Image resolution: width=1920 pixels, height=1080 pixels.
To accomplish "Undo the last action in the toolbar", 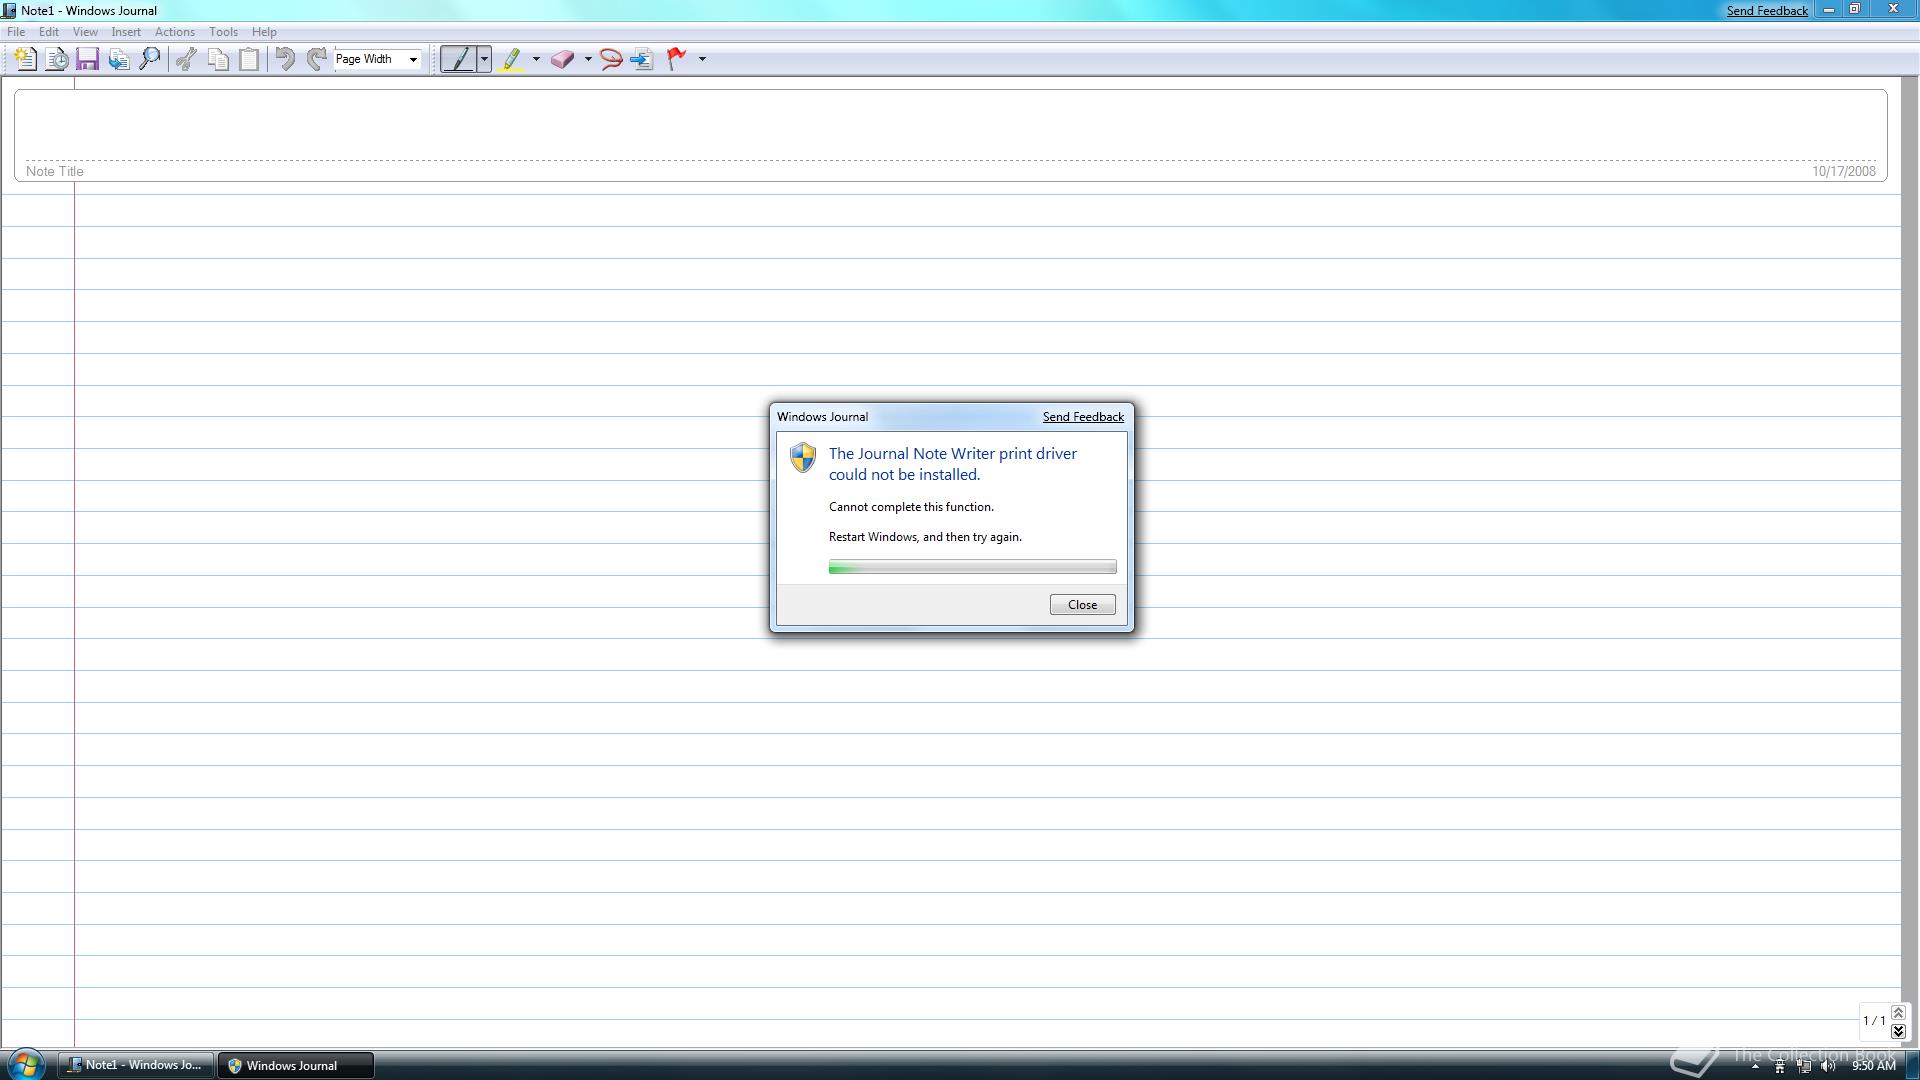I will click(x=285, y=59).
